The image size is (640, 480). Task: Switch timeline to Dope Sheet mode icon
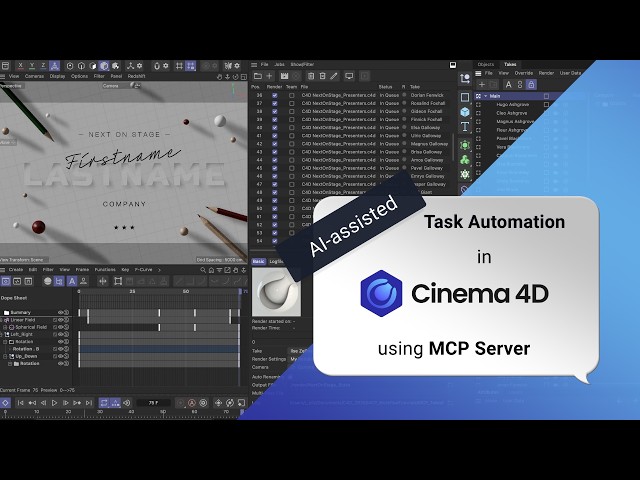pos(6,281)
